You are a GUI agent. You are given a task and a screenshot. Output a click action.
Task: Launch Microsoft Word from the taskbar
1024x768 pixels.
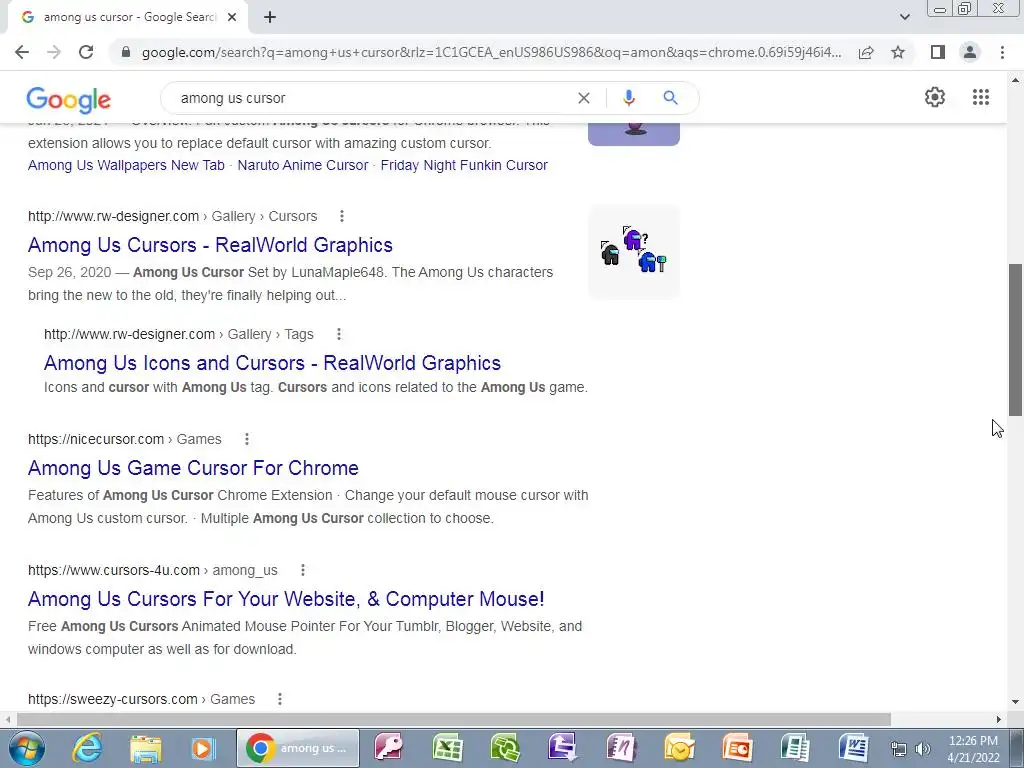(853, 748)
